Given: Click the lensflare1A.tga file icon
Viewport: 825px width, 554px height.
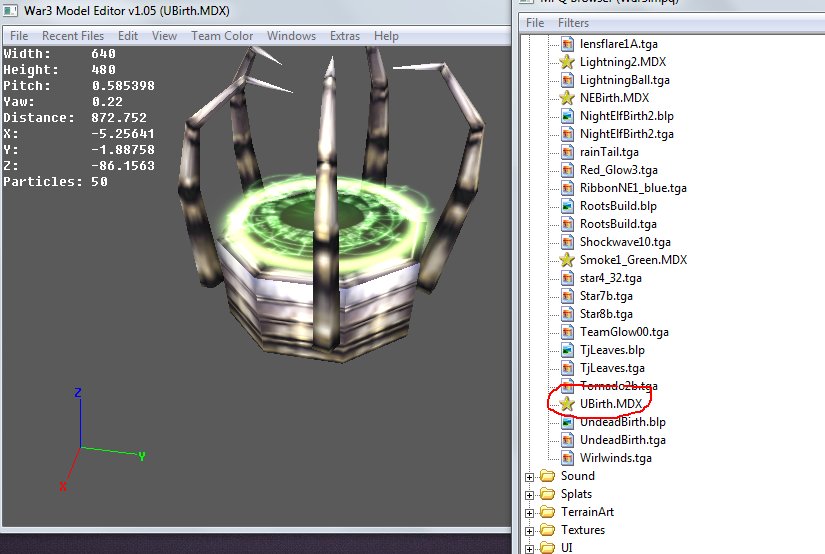Looking at the screenshot, I should pyautogui.click(x=567, y=44).
